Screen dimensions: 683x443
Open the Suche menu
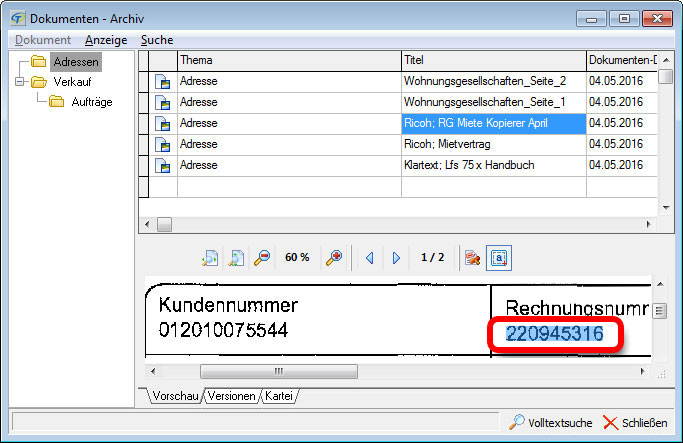157,40
